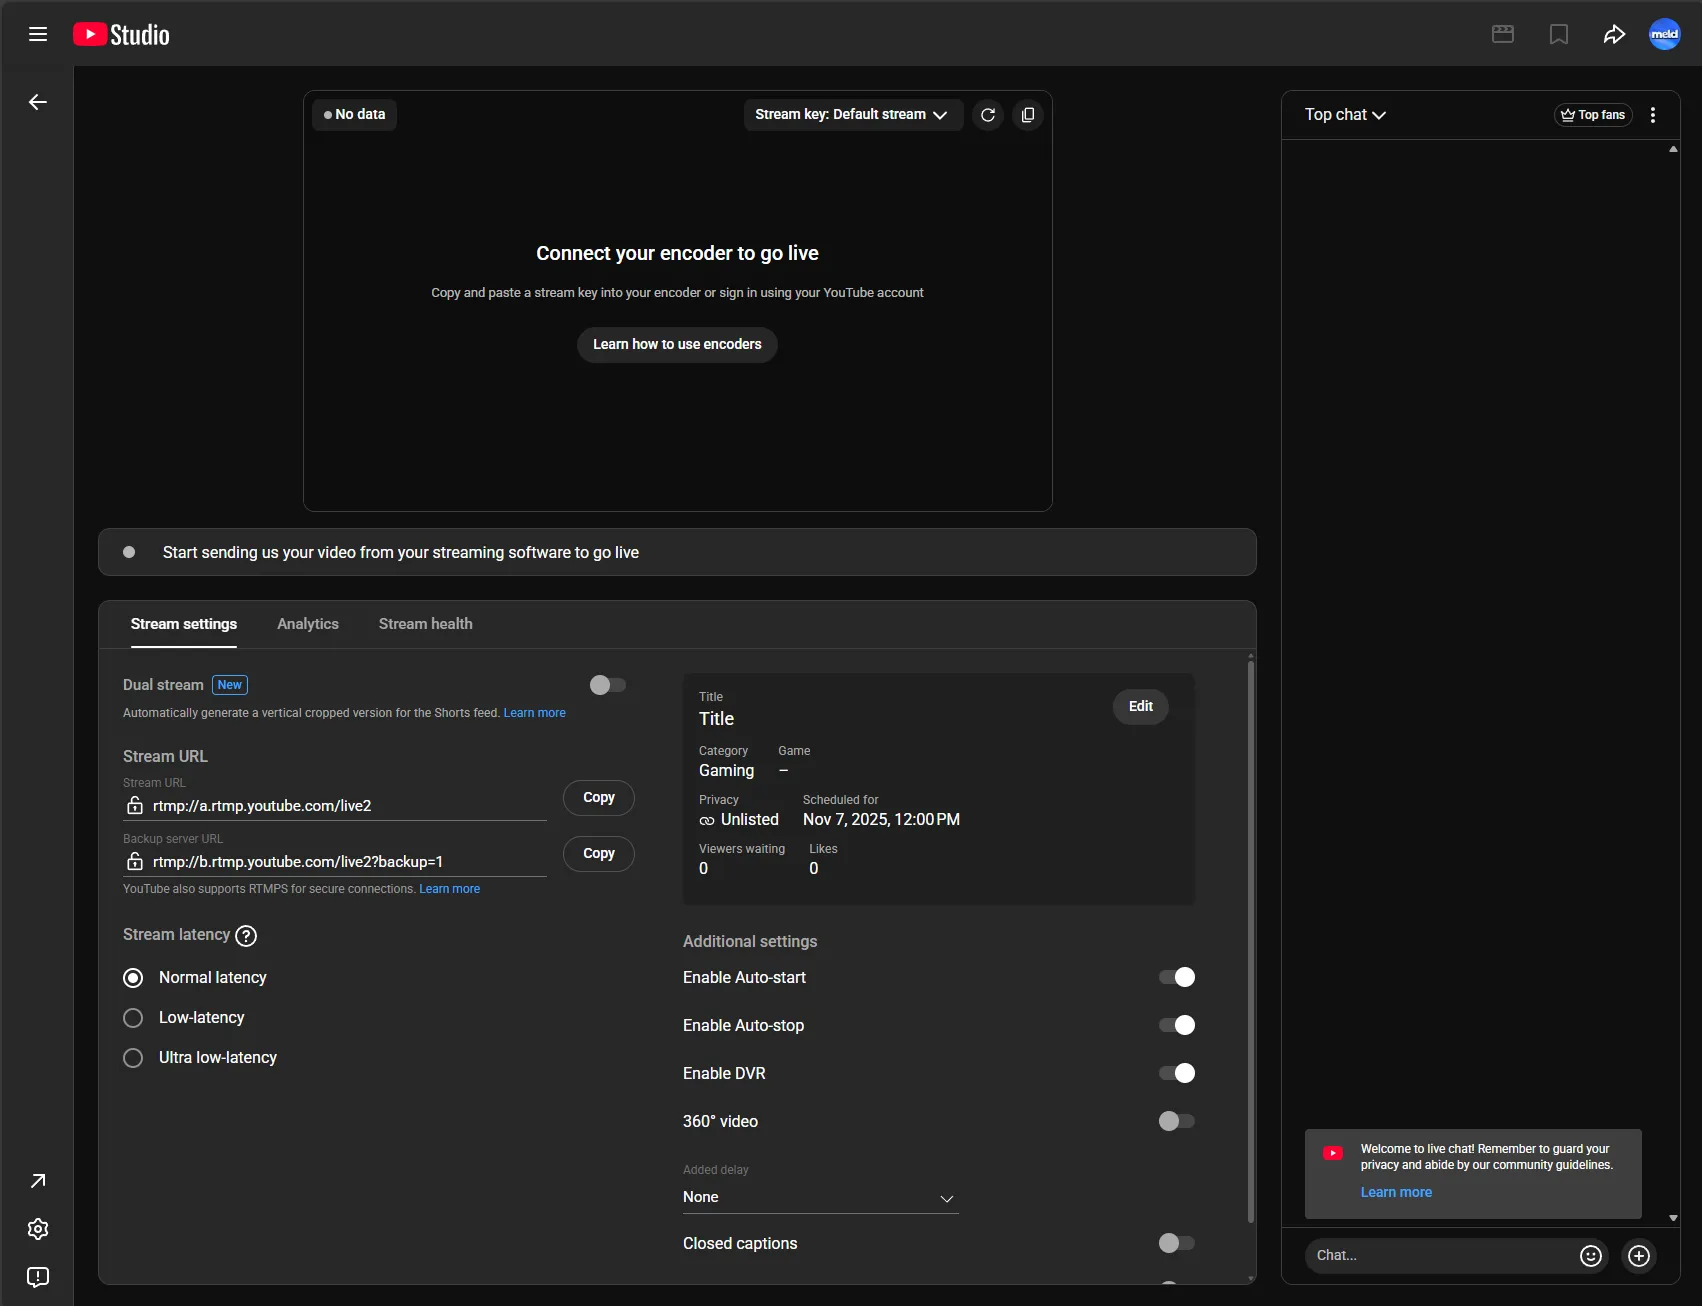The height and width of the screenshot is (1306, 1702).
Task: Expand the Top chat filter dropdown
Action: tap(1346, 114)
